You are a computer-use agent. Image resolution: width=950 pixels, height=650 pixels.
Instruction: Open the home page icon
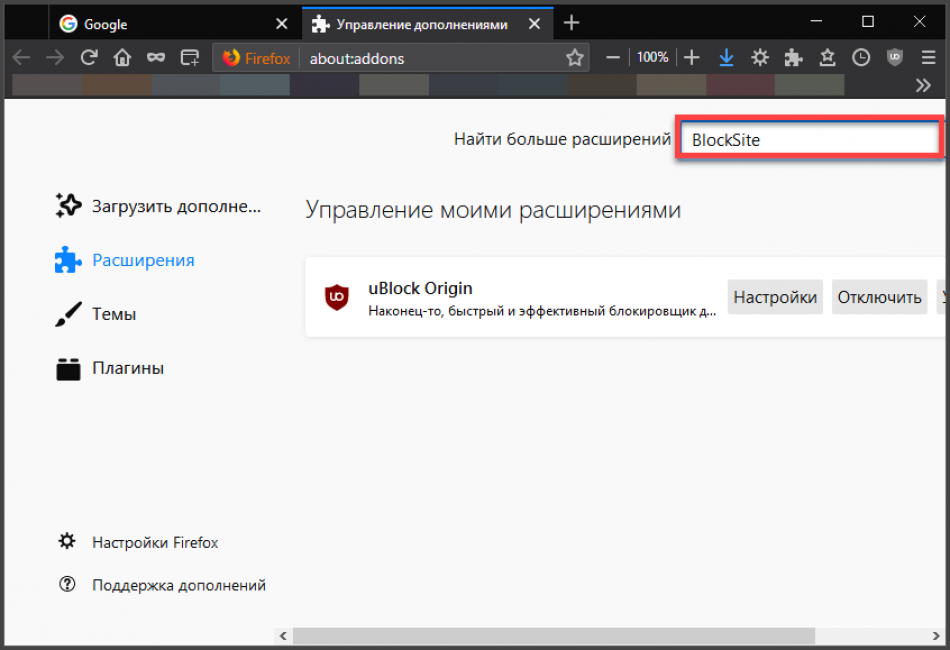click(x=122, y=58)
